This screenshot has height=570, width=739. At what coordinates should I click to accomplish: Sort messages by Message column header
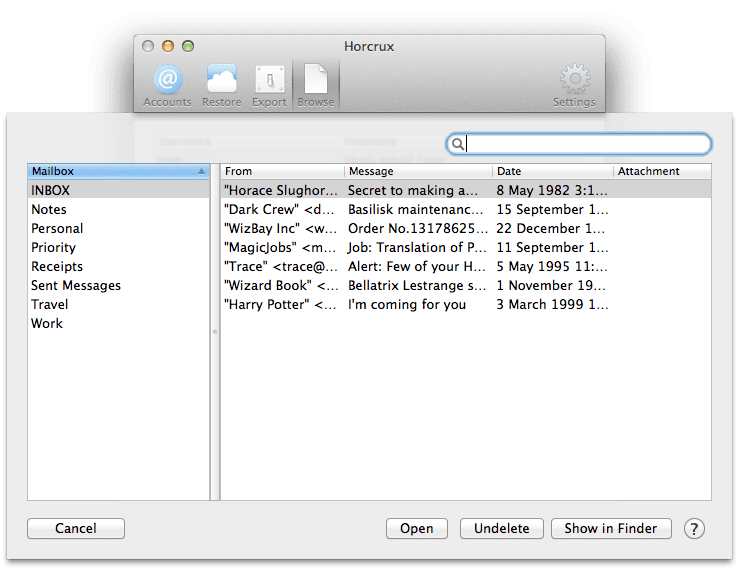click(x=419, y=171)
